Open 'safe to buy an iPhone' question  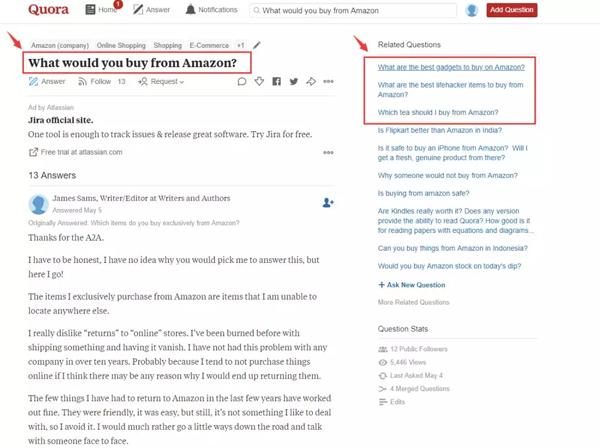453,153
